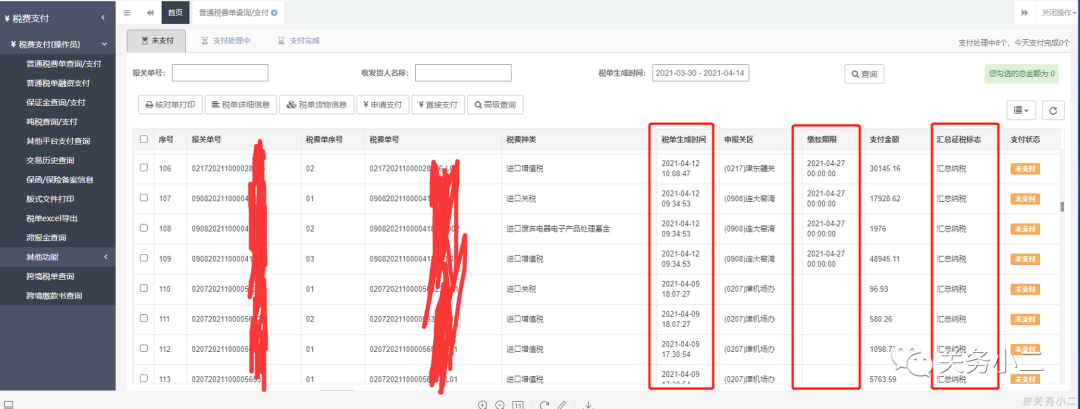1080x409 pixels.
Task: Open 跨境税单查询 in the sidebar
Action: pyautogui.click(x=50, y=276)
